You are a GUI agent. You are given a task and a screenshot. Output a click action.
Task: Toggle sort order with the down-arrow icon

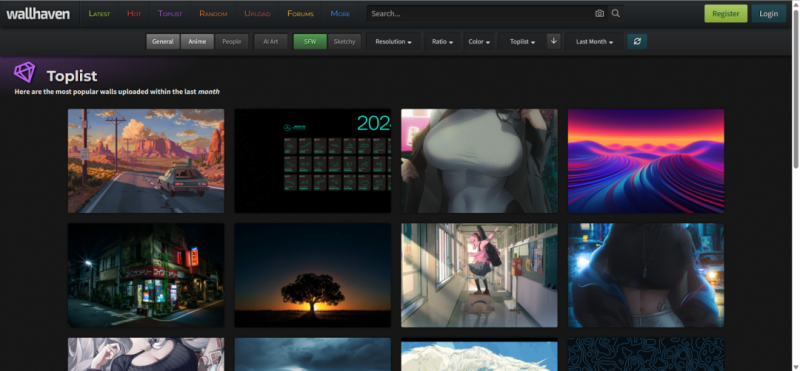[554, 41]
